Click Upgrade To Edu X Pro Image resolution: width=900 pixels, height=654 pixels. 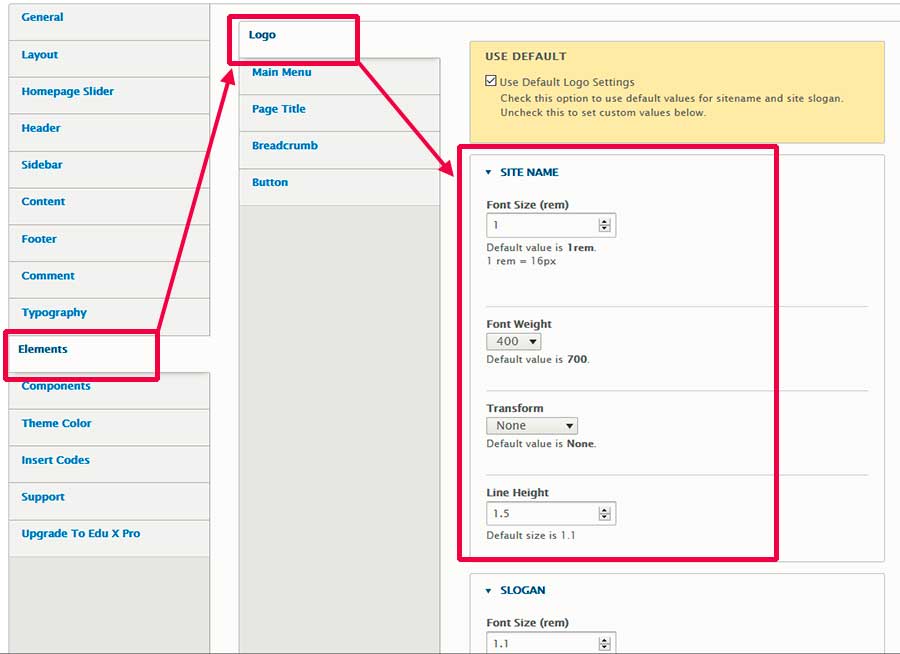[80, 534]
